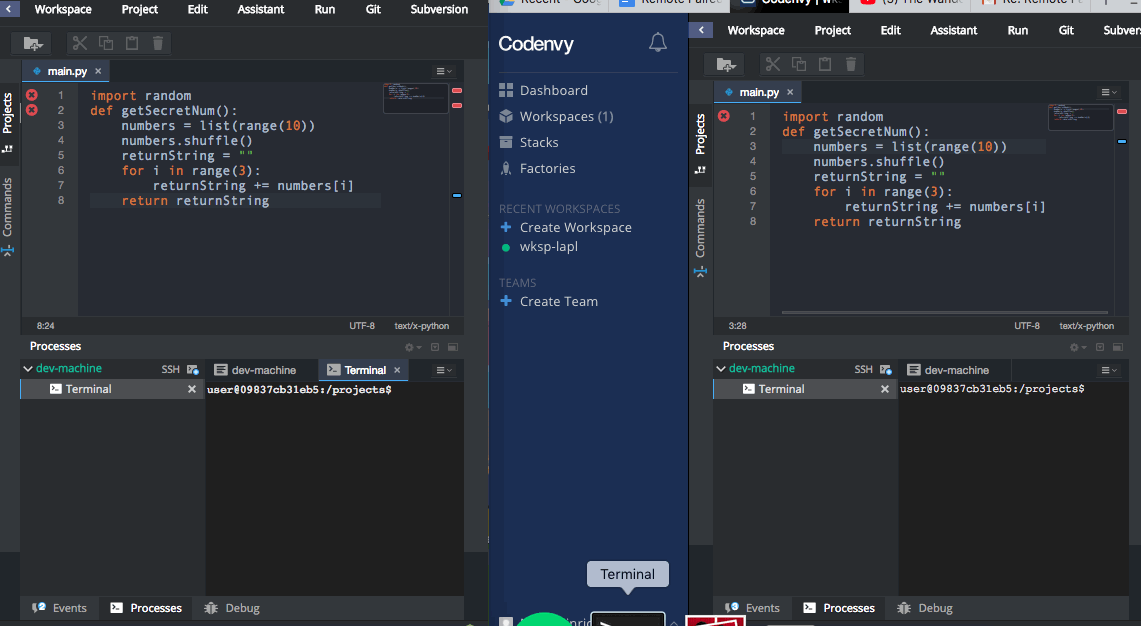Click the green status dot next to wksp-lapl

pos(507,246)
